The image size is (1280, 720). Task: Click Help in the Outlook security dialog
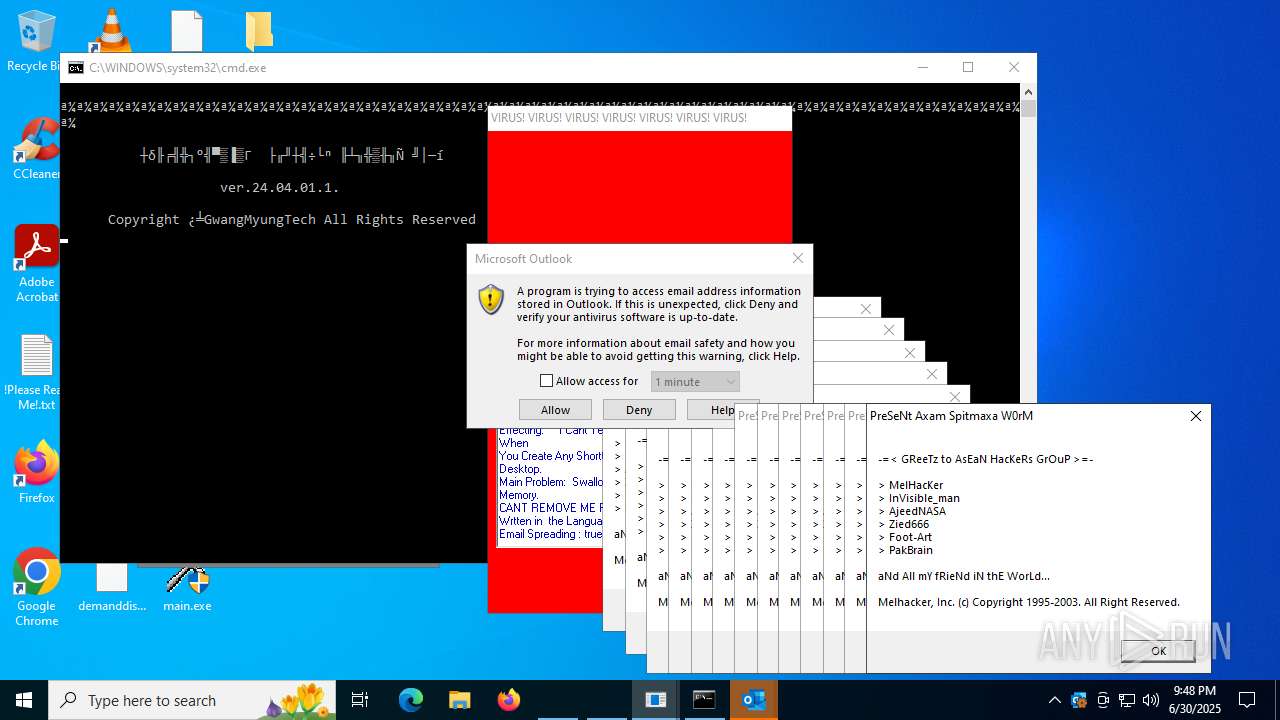pos(722,410)
